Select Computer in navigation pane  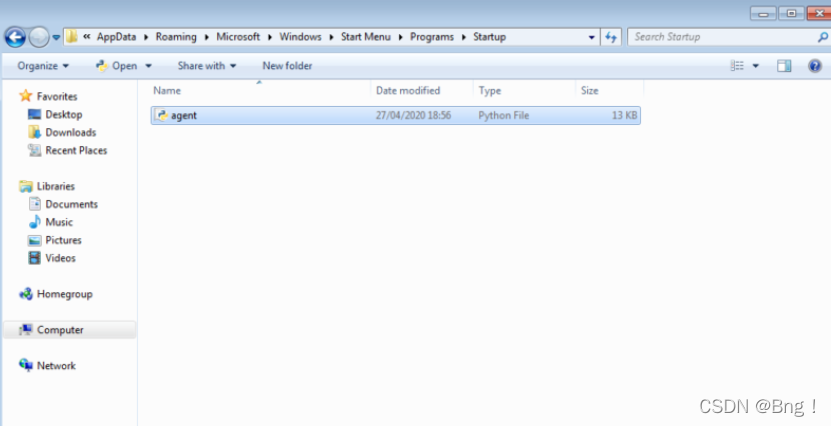60,330
